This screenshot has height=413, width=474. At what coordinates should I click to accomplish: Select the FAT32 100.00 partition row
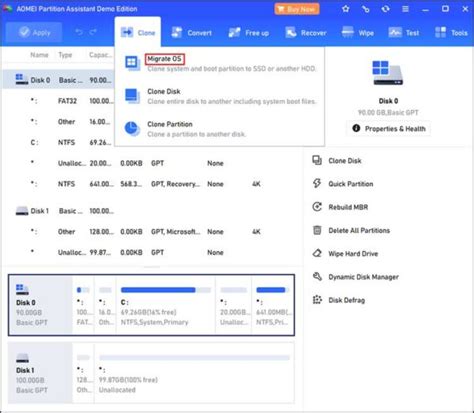point(59,101)
